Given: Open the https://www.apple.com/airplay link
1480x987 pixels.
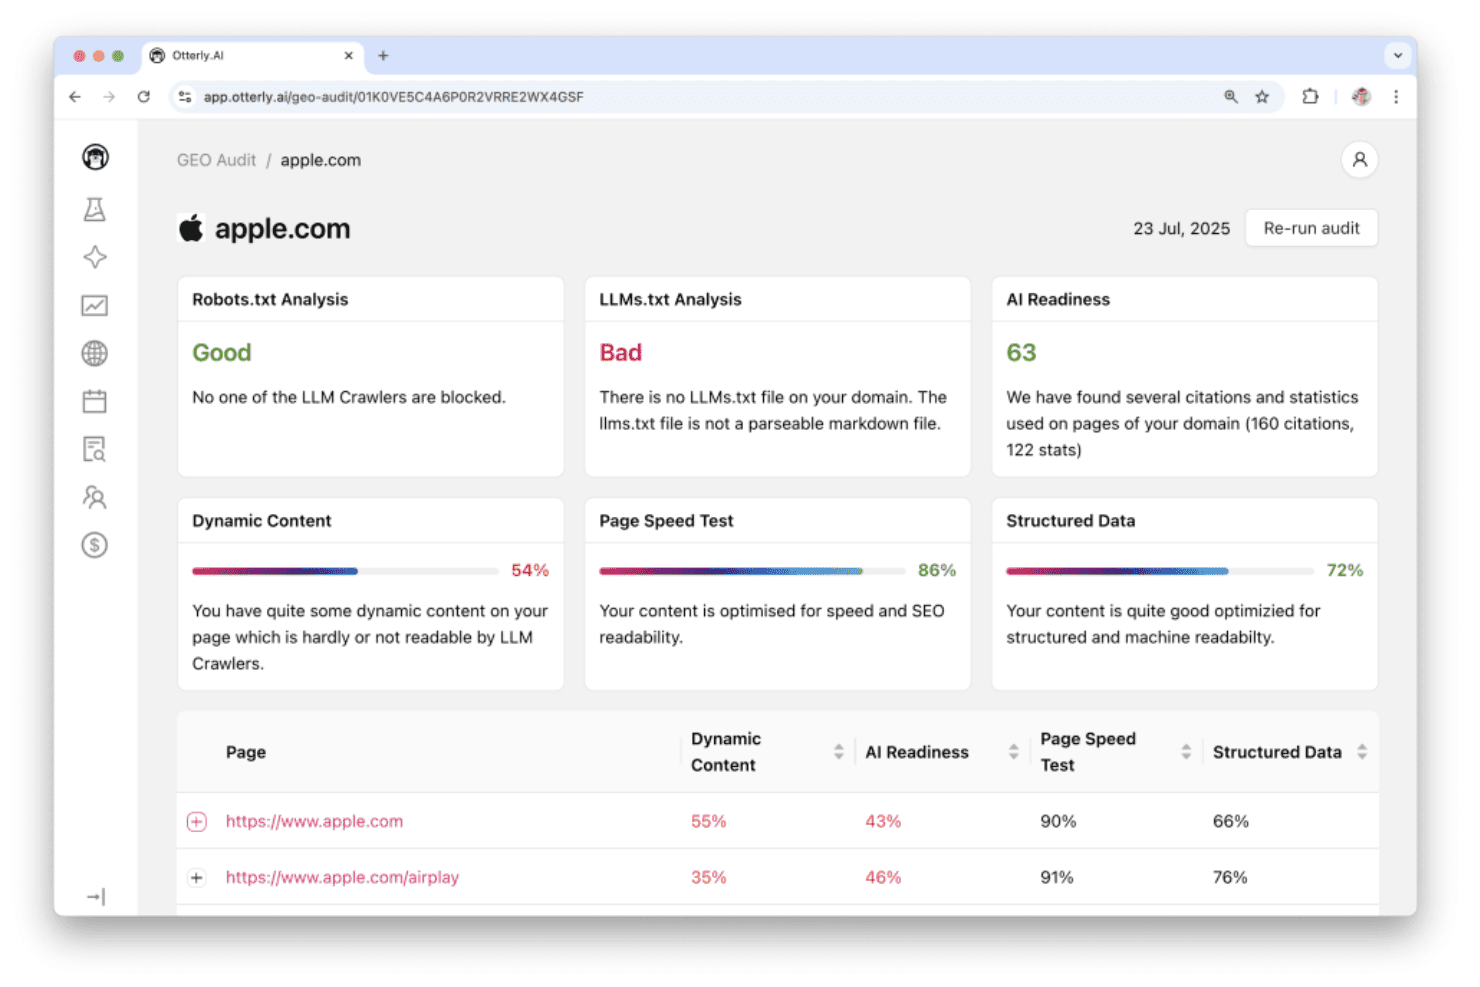Looking at the screenshot, I should point(342,878).
